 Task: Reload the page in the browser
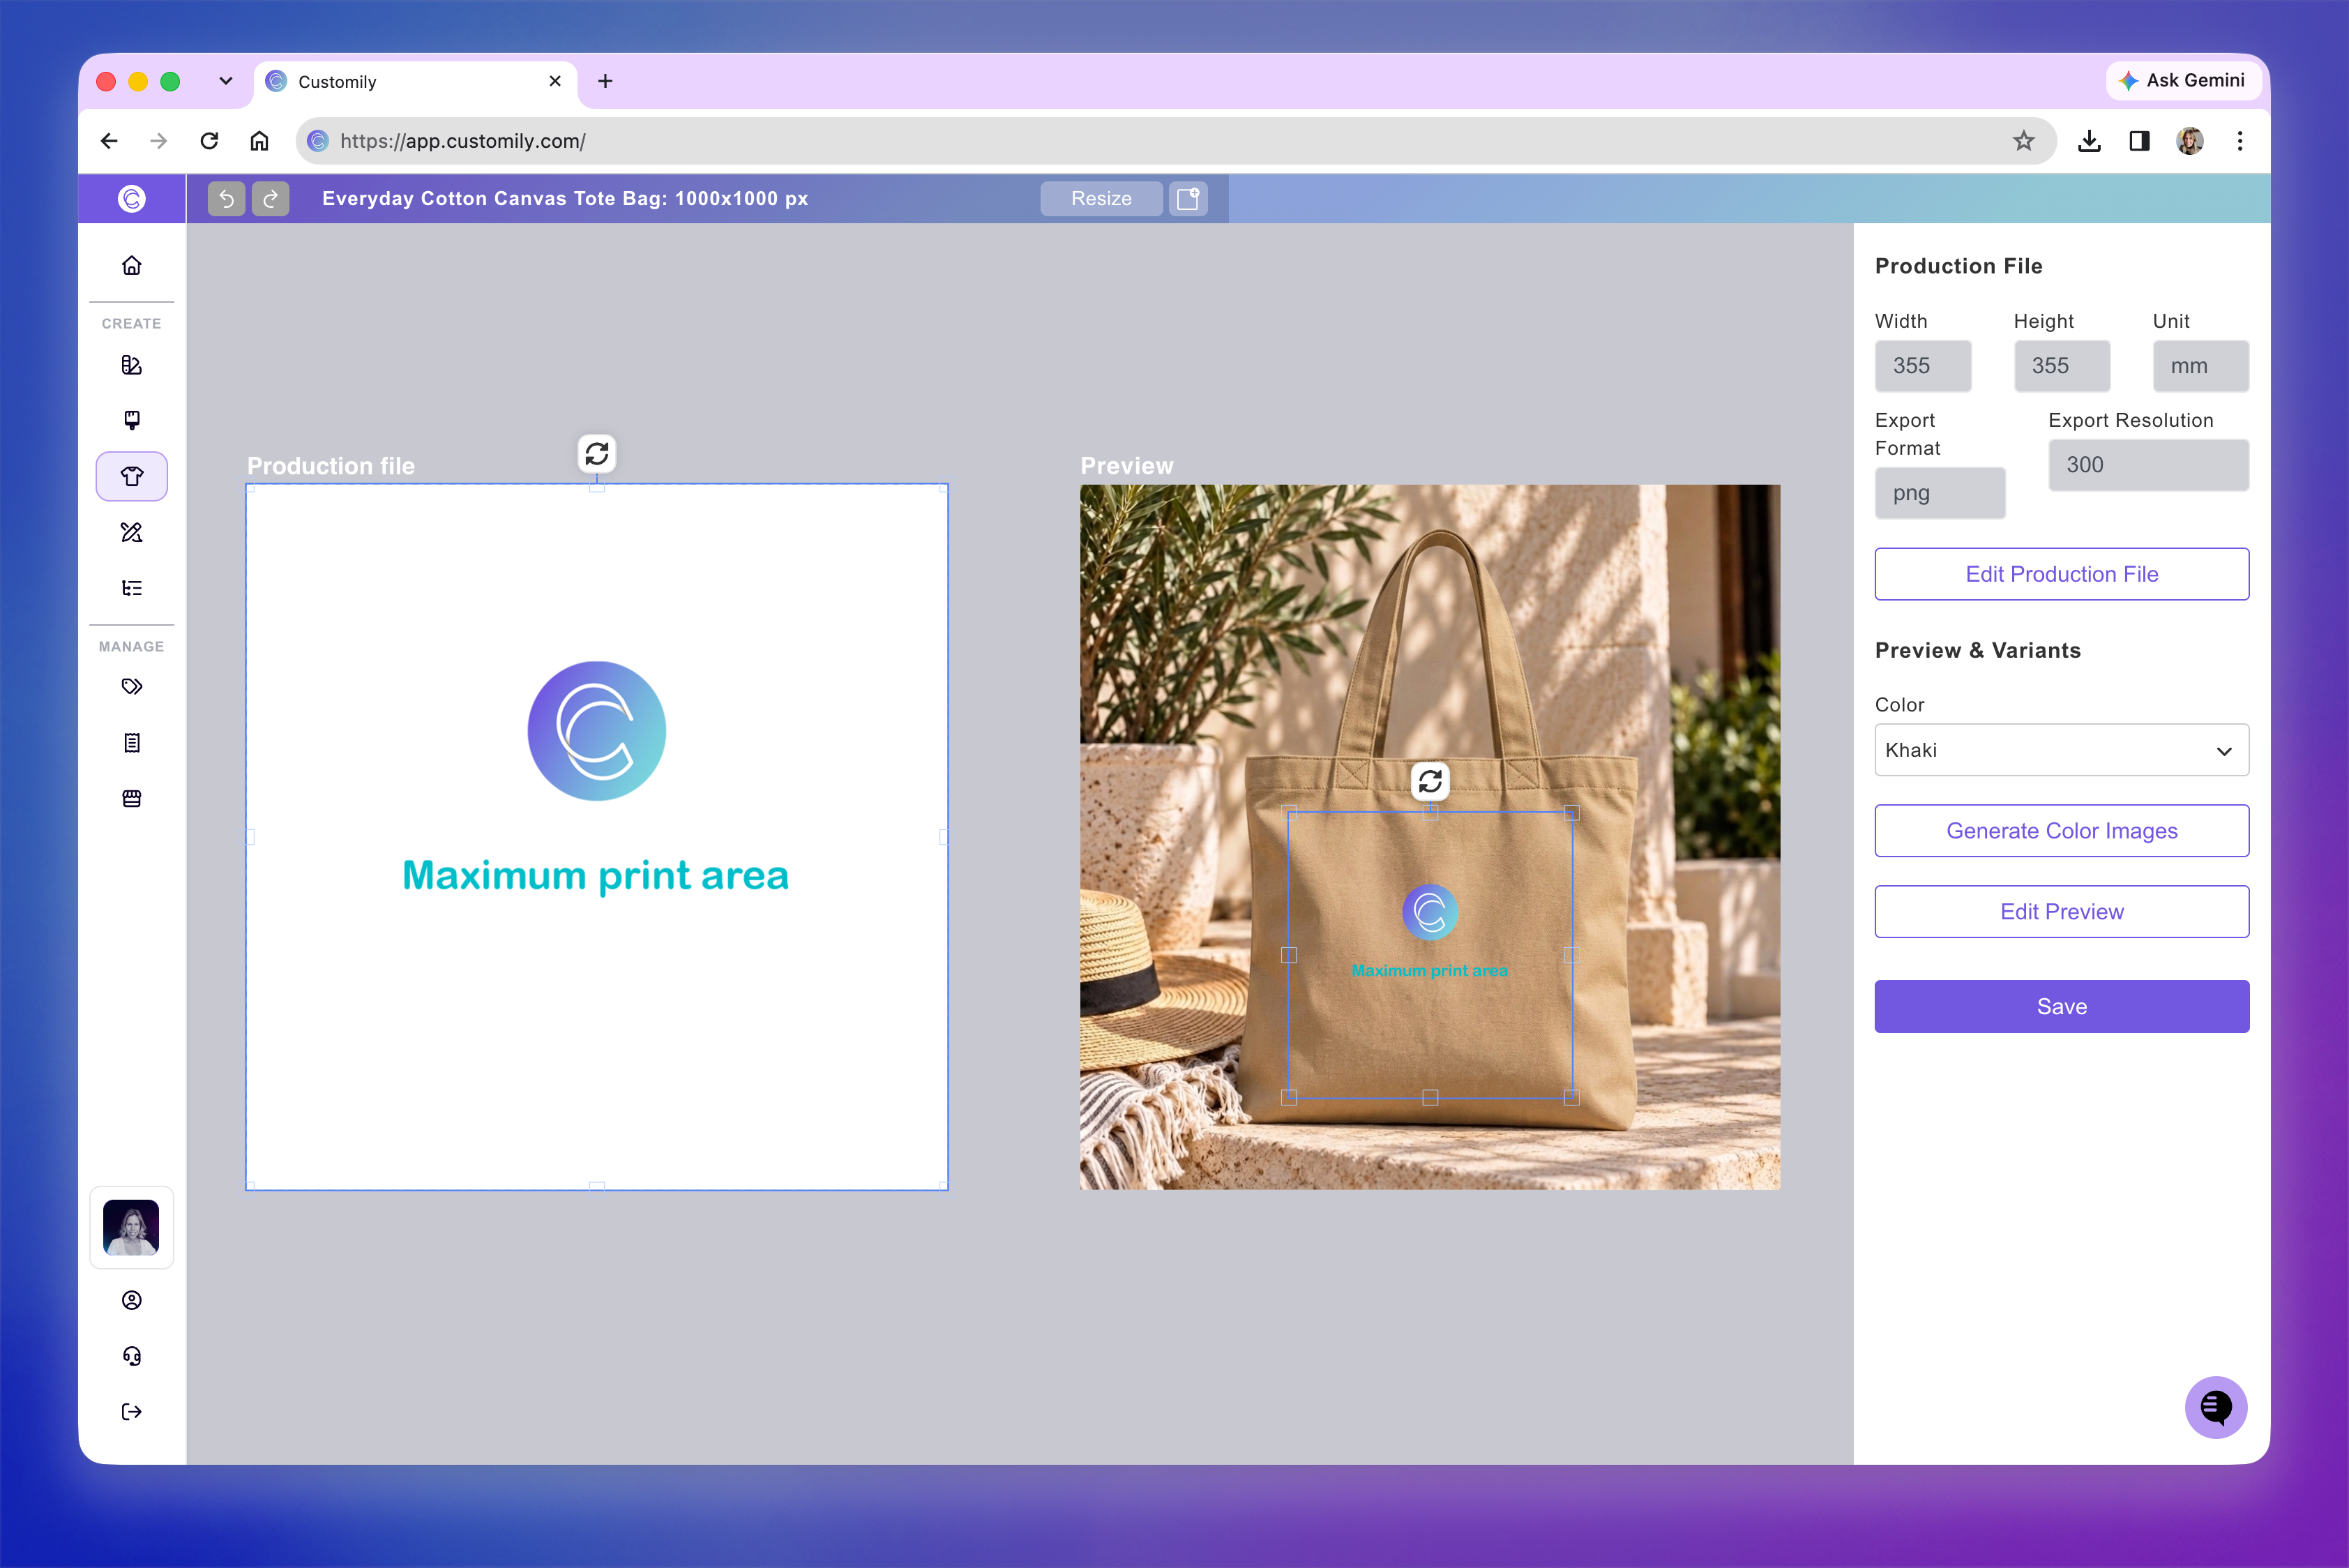point(209,141)
